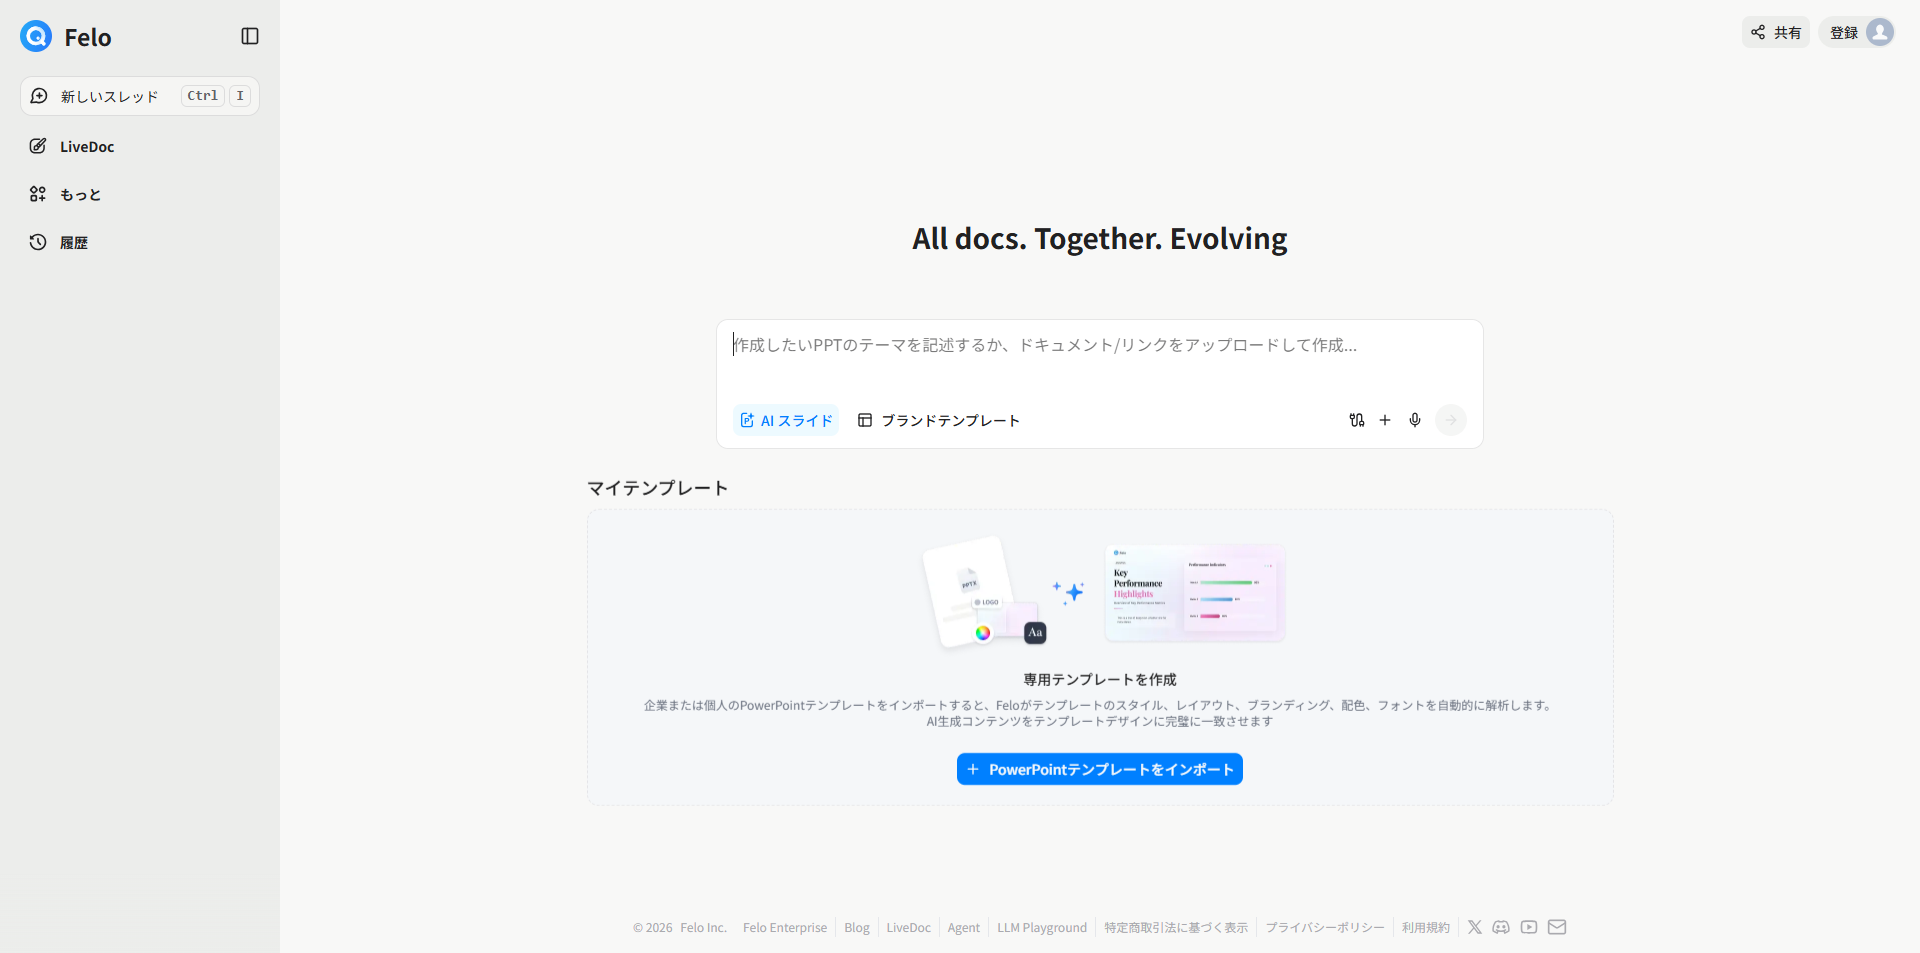Select LiveDoc in the sidebar
This screenshot has width=1920, height=953.
click(86, 146)
